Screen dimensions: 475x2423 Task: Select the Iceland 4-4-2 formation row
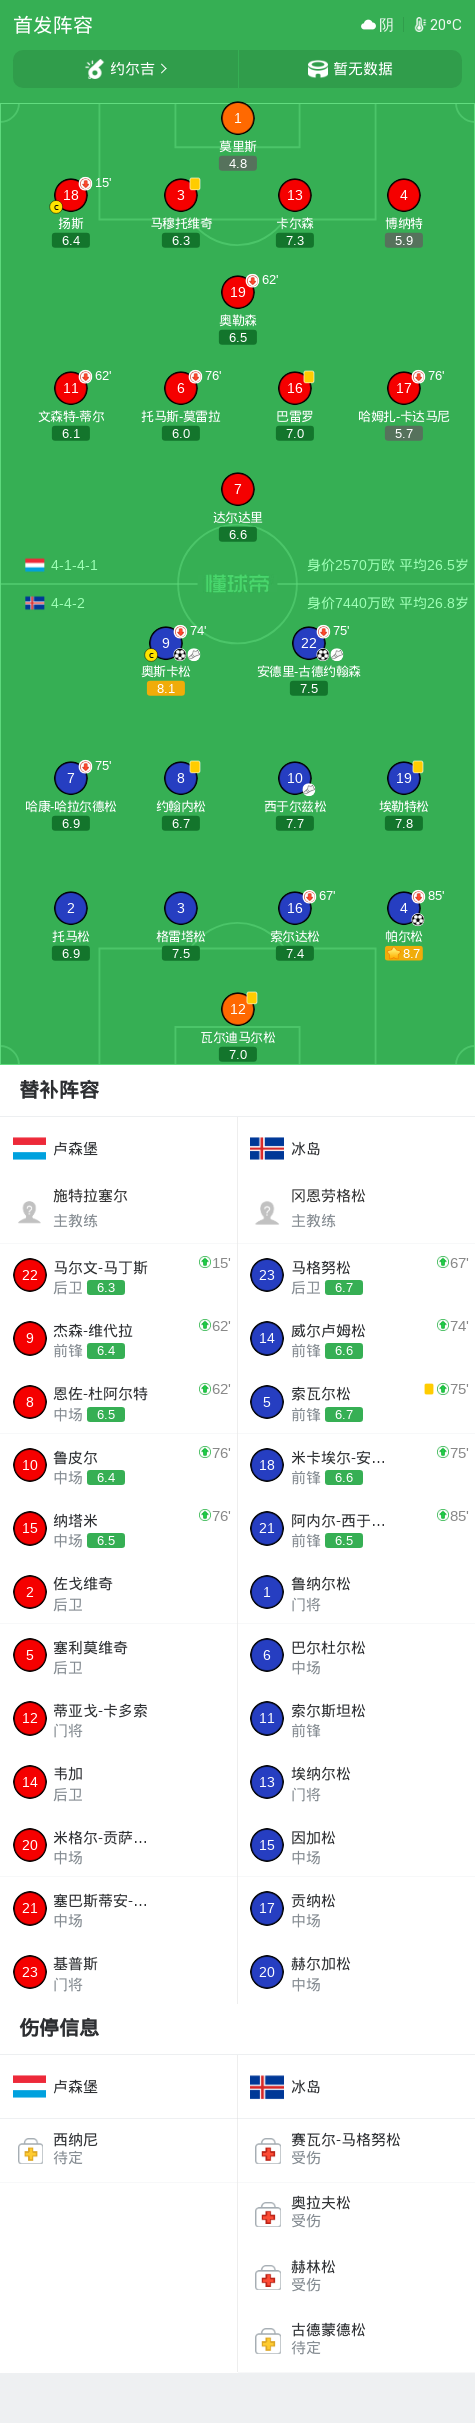pos(237,603)
